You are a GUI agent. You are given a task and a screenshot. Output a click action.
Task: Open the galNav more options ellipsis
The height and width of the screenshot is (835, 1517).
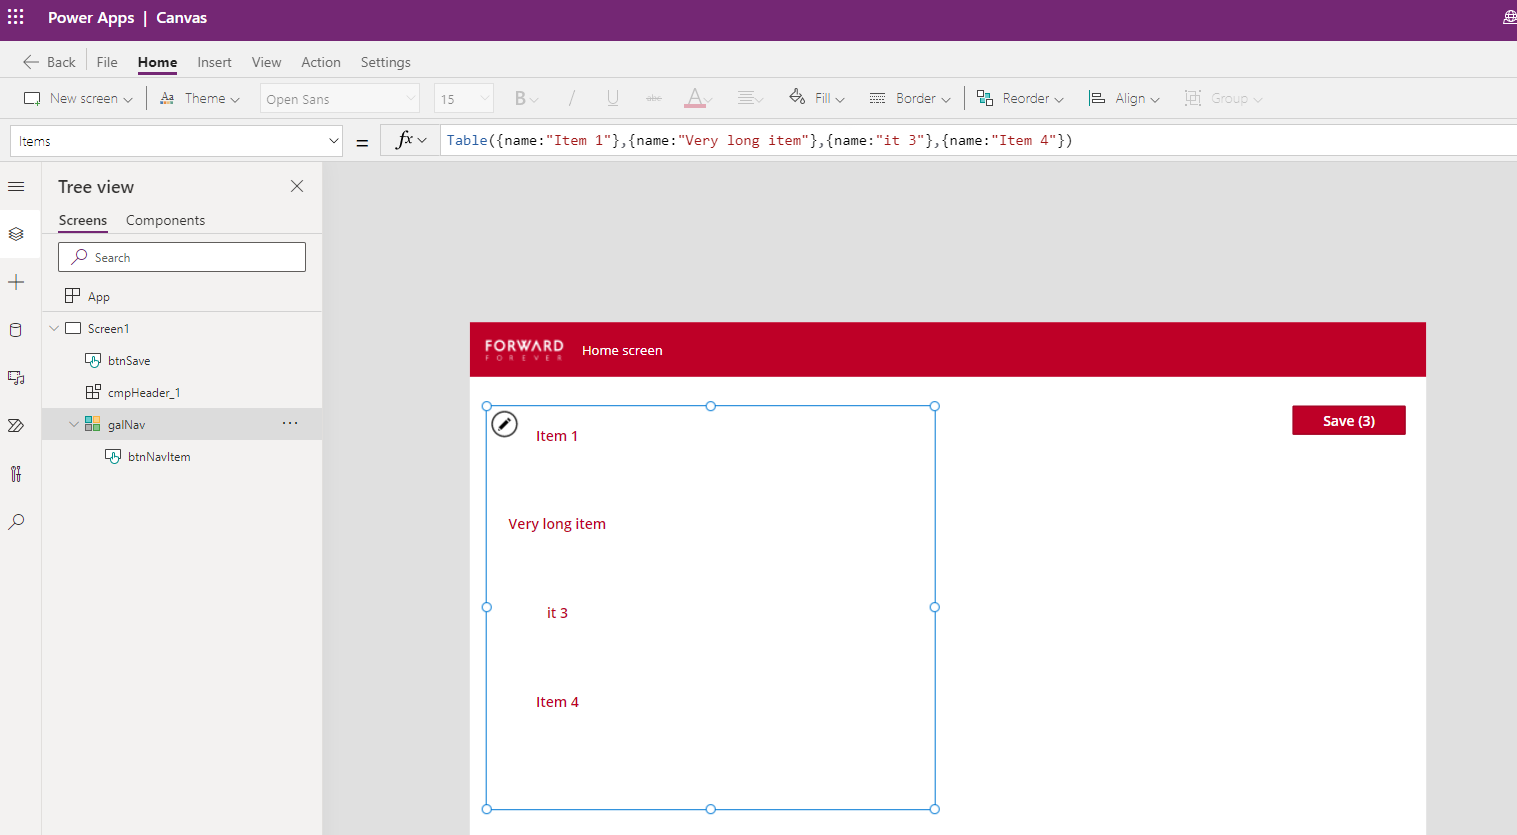pyautogui.click(x=290, y=423)
